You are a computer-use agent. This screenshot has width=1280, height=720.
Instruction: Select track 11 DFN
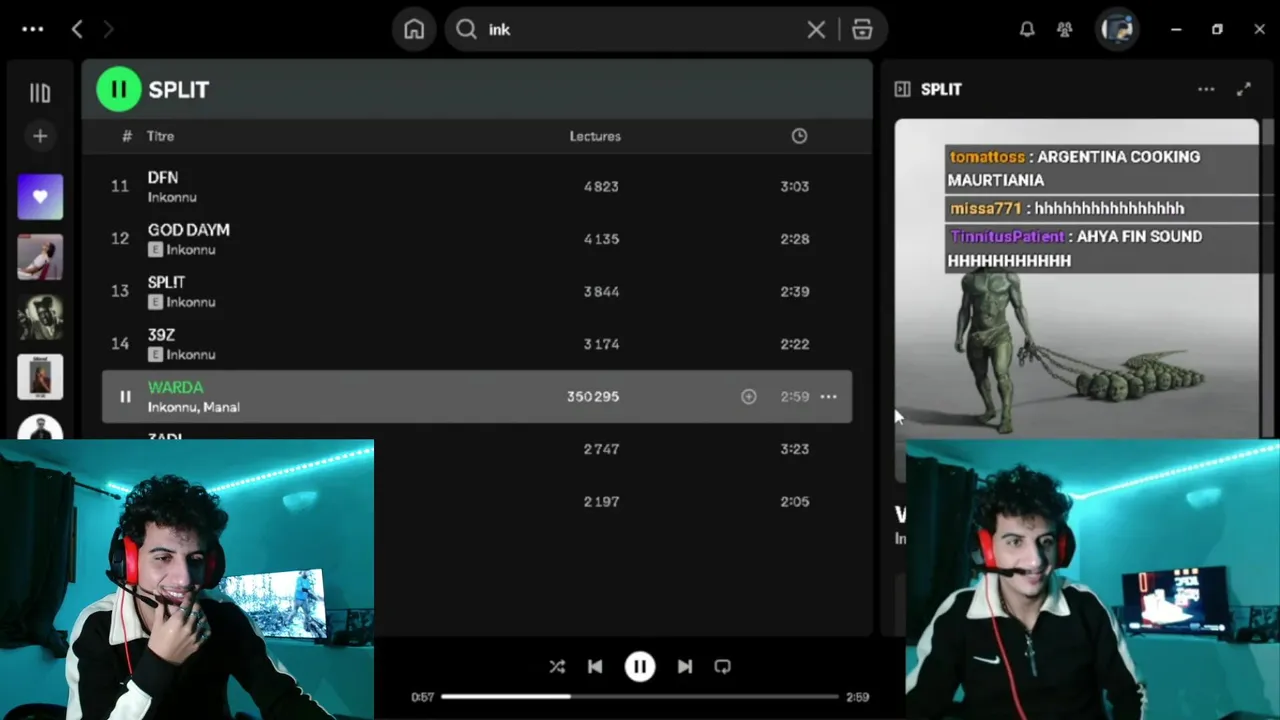(477, 186)
